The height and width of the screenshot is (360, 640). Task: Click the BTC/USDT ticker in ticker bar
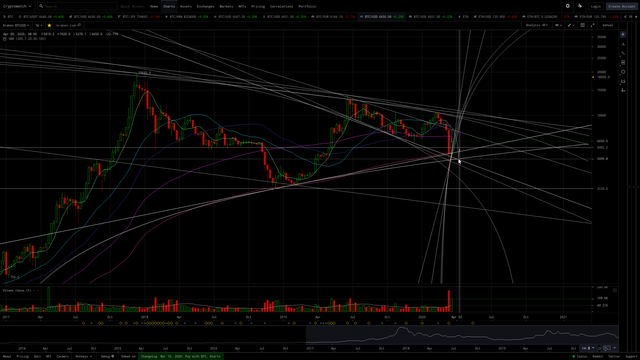click(x=42, y=17)
